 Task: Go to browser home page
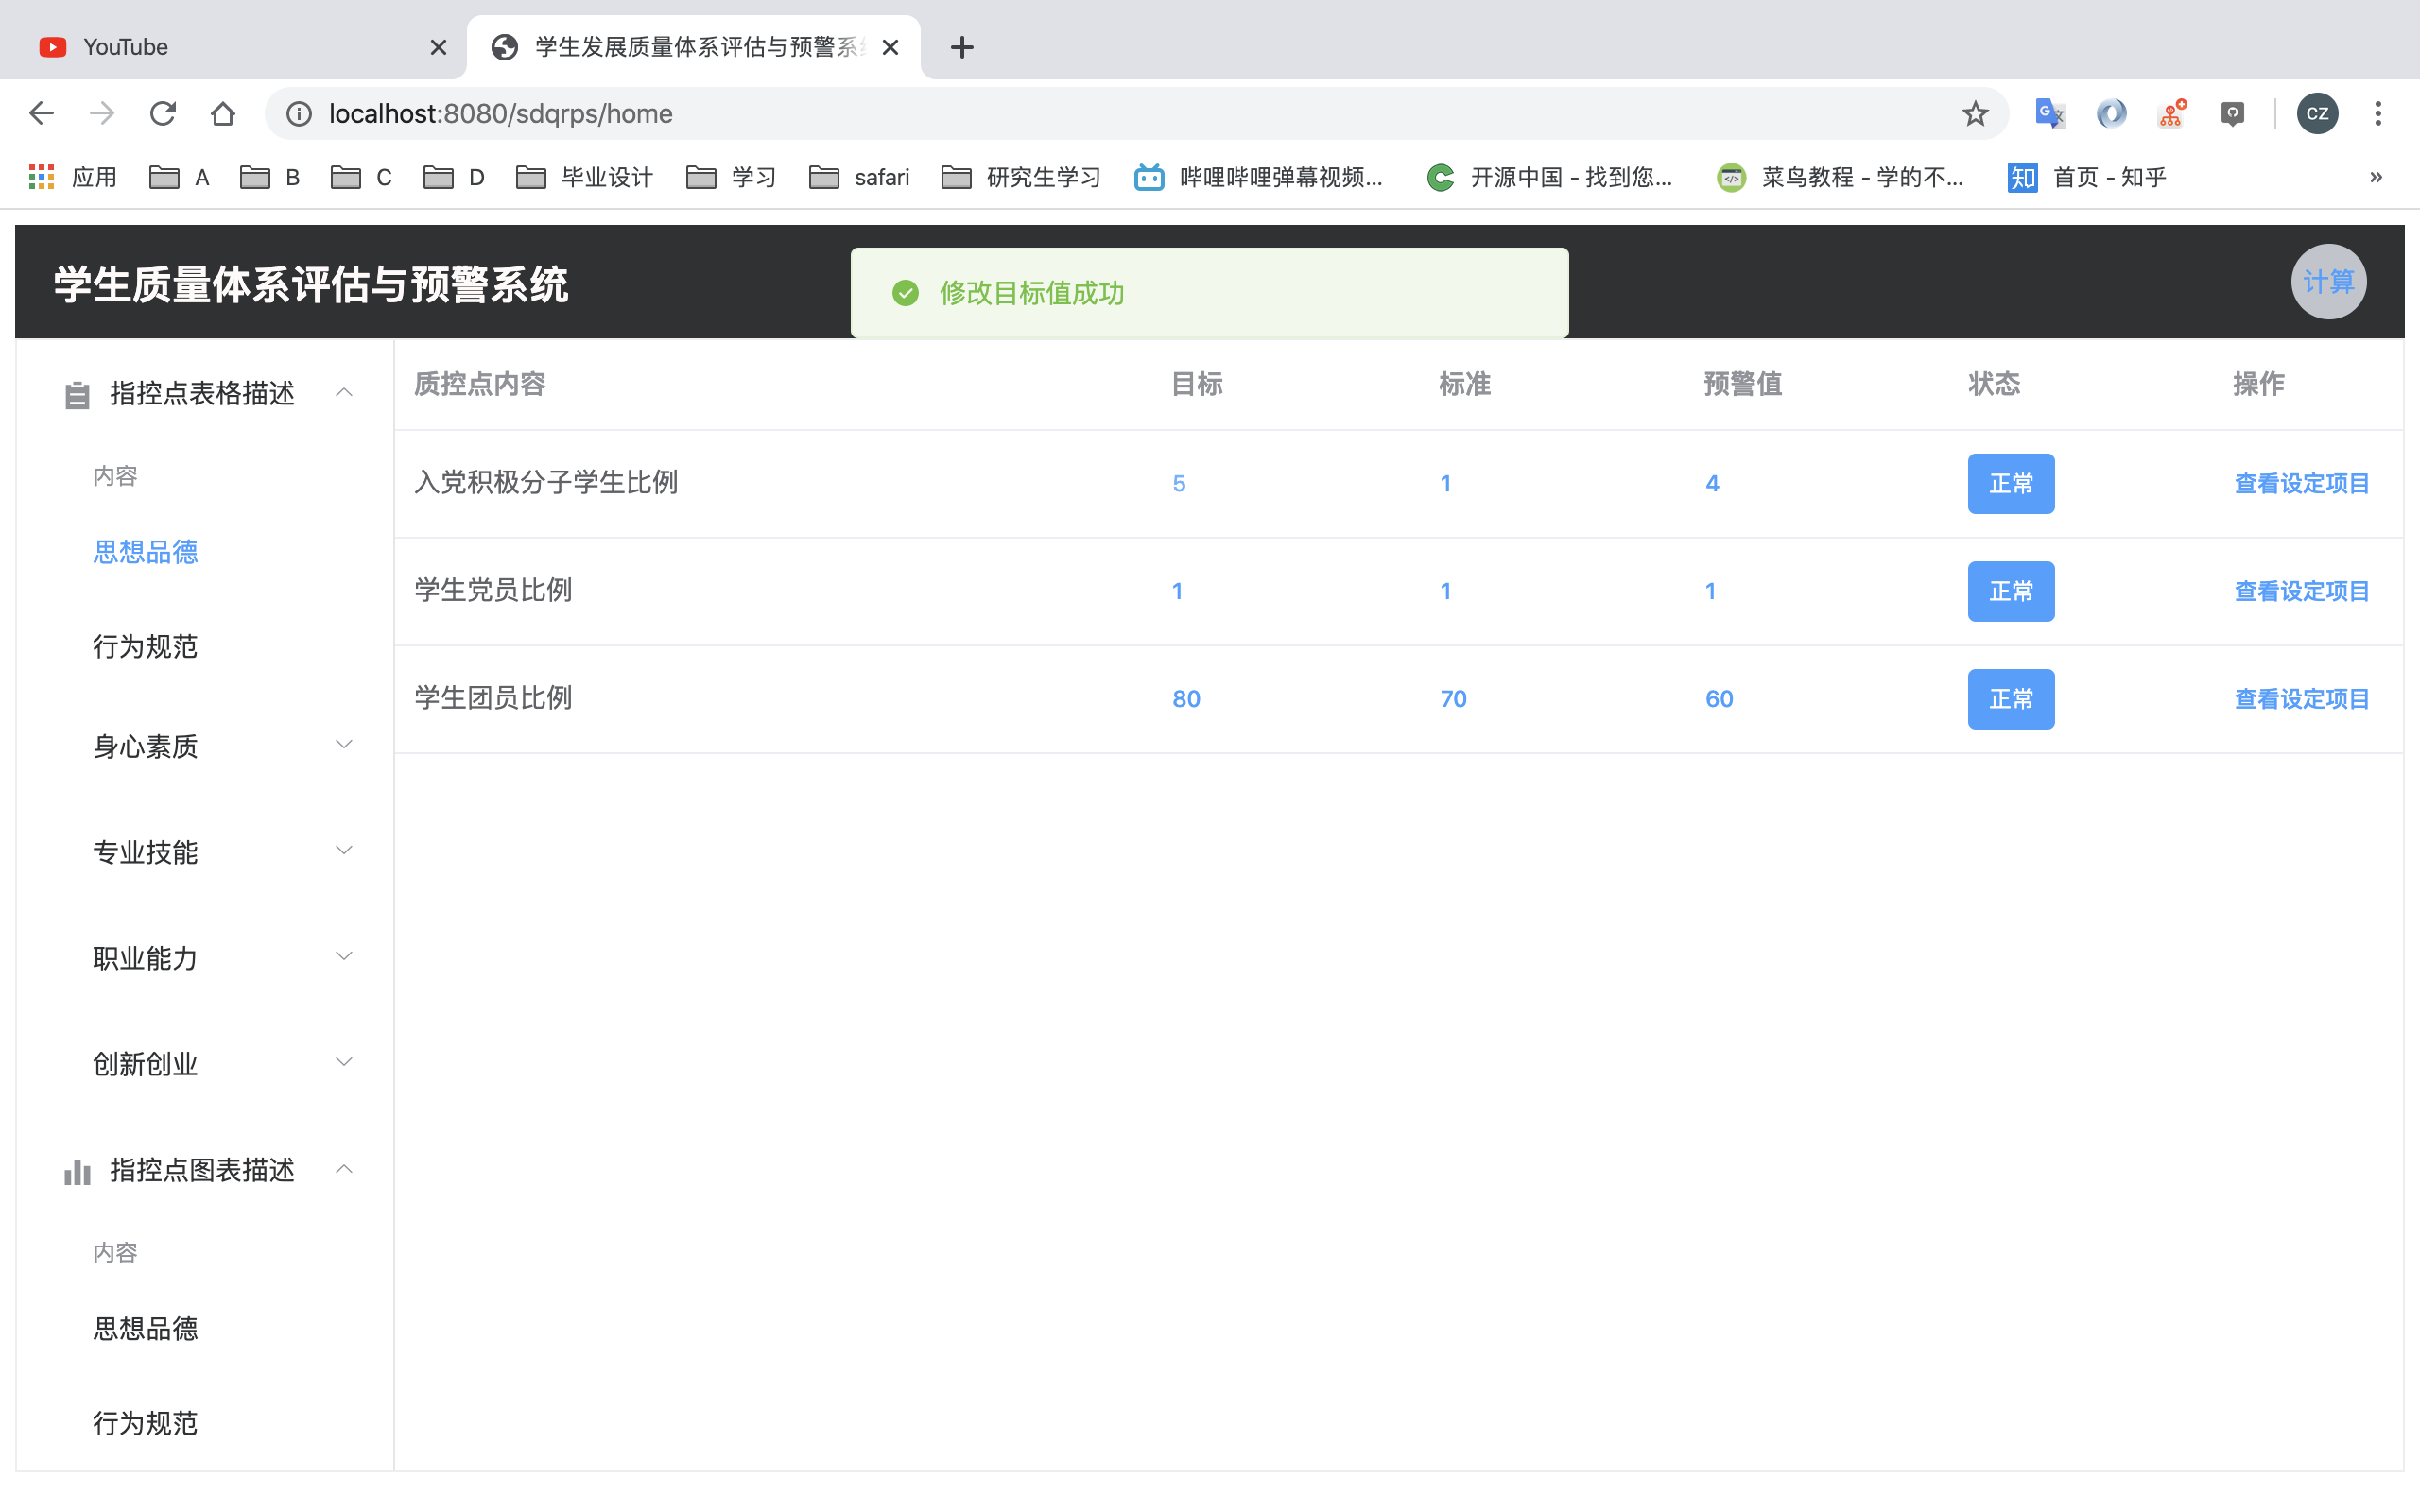(223, 113)
